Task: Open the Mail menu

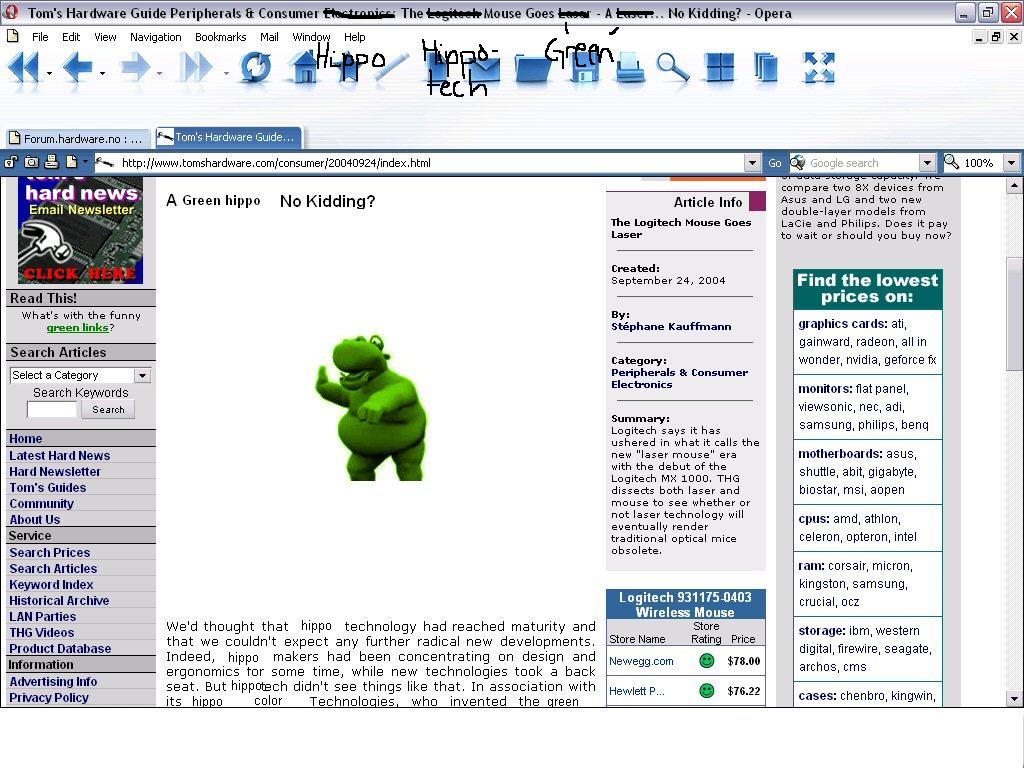Action: tap(269, 37)
